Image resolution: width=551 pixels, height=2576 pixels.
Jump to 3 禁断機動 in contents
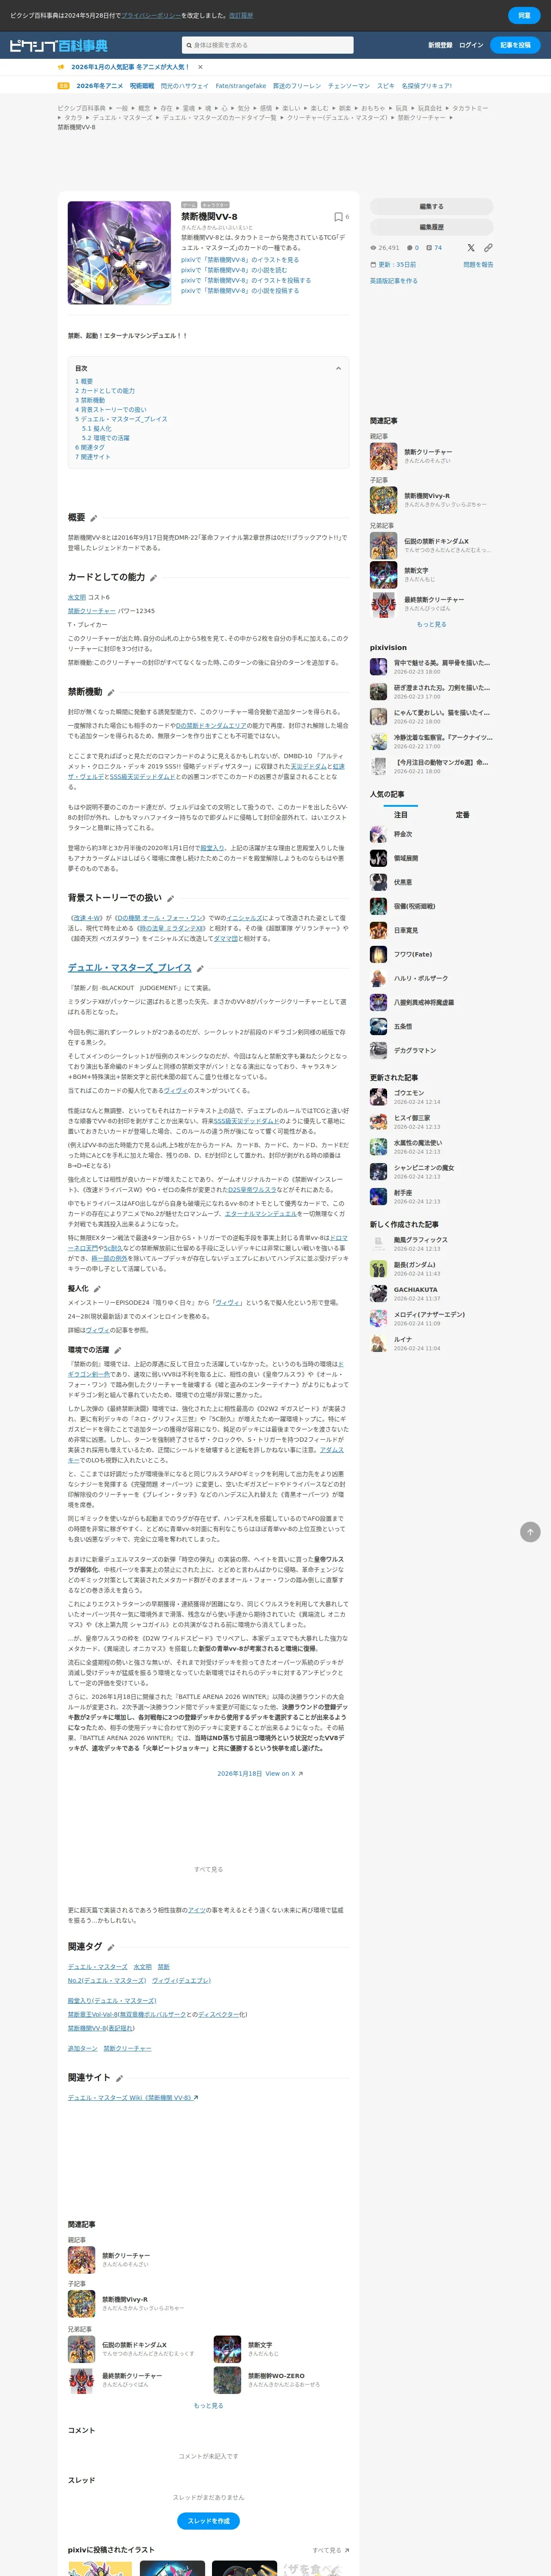coord(90,400)
